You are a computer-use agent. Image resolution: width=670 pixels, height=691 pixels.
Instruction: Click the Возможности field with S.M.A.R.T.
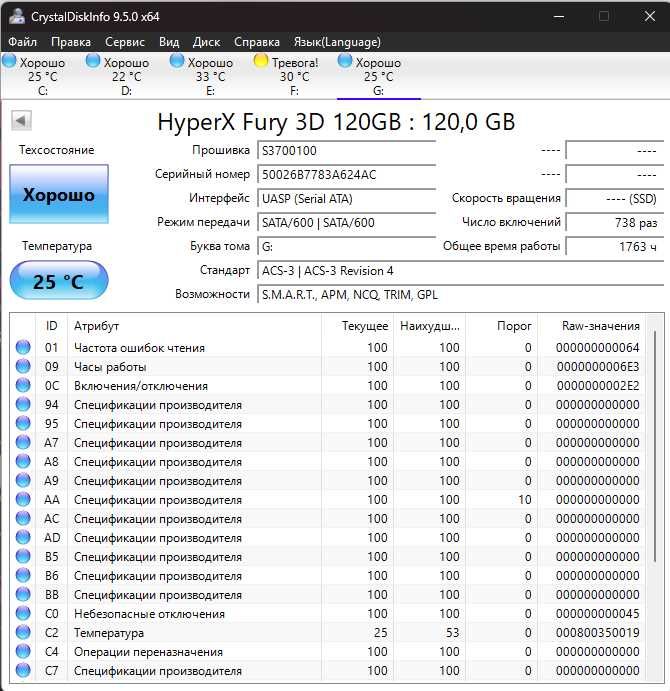(x=460, y=294)
